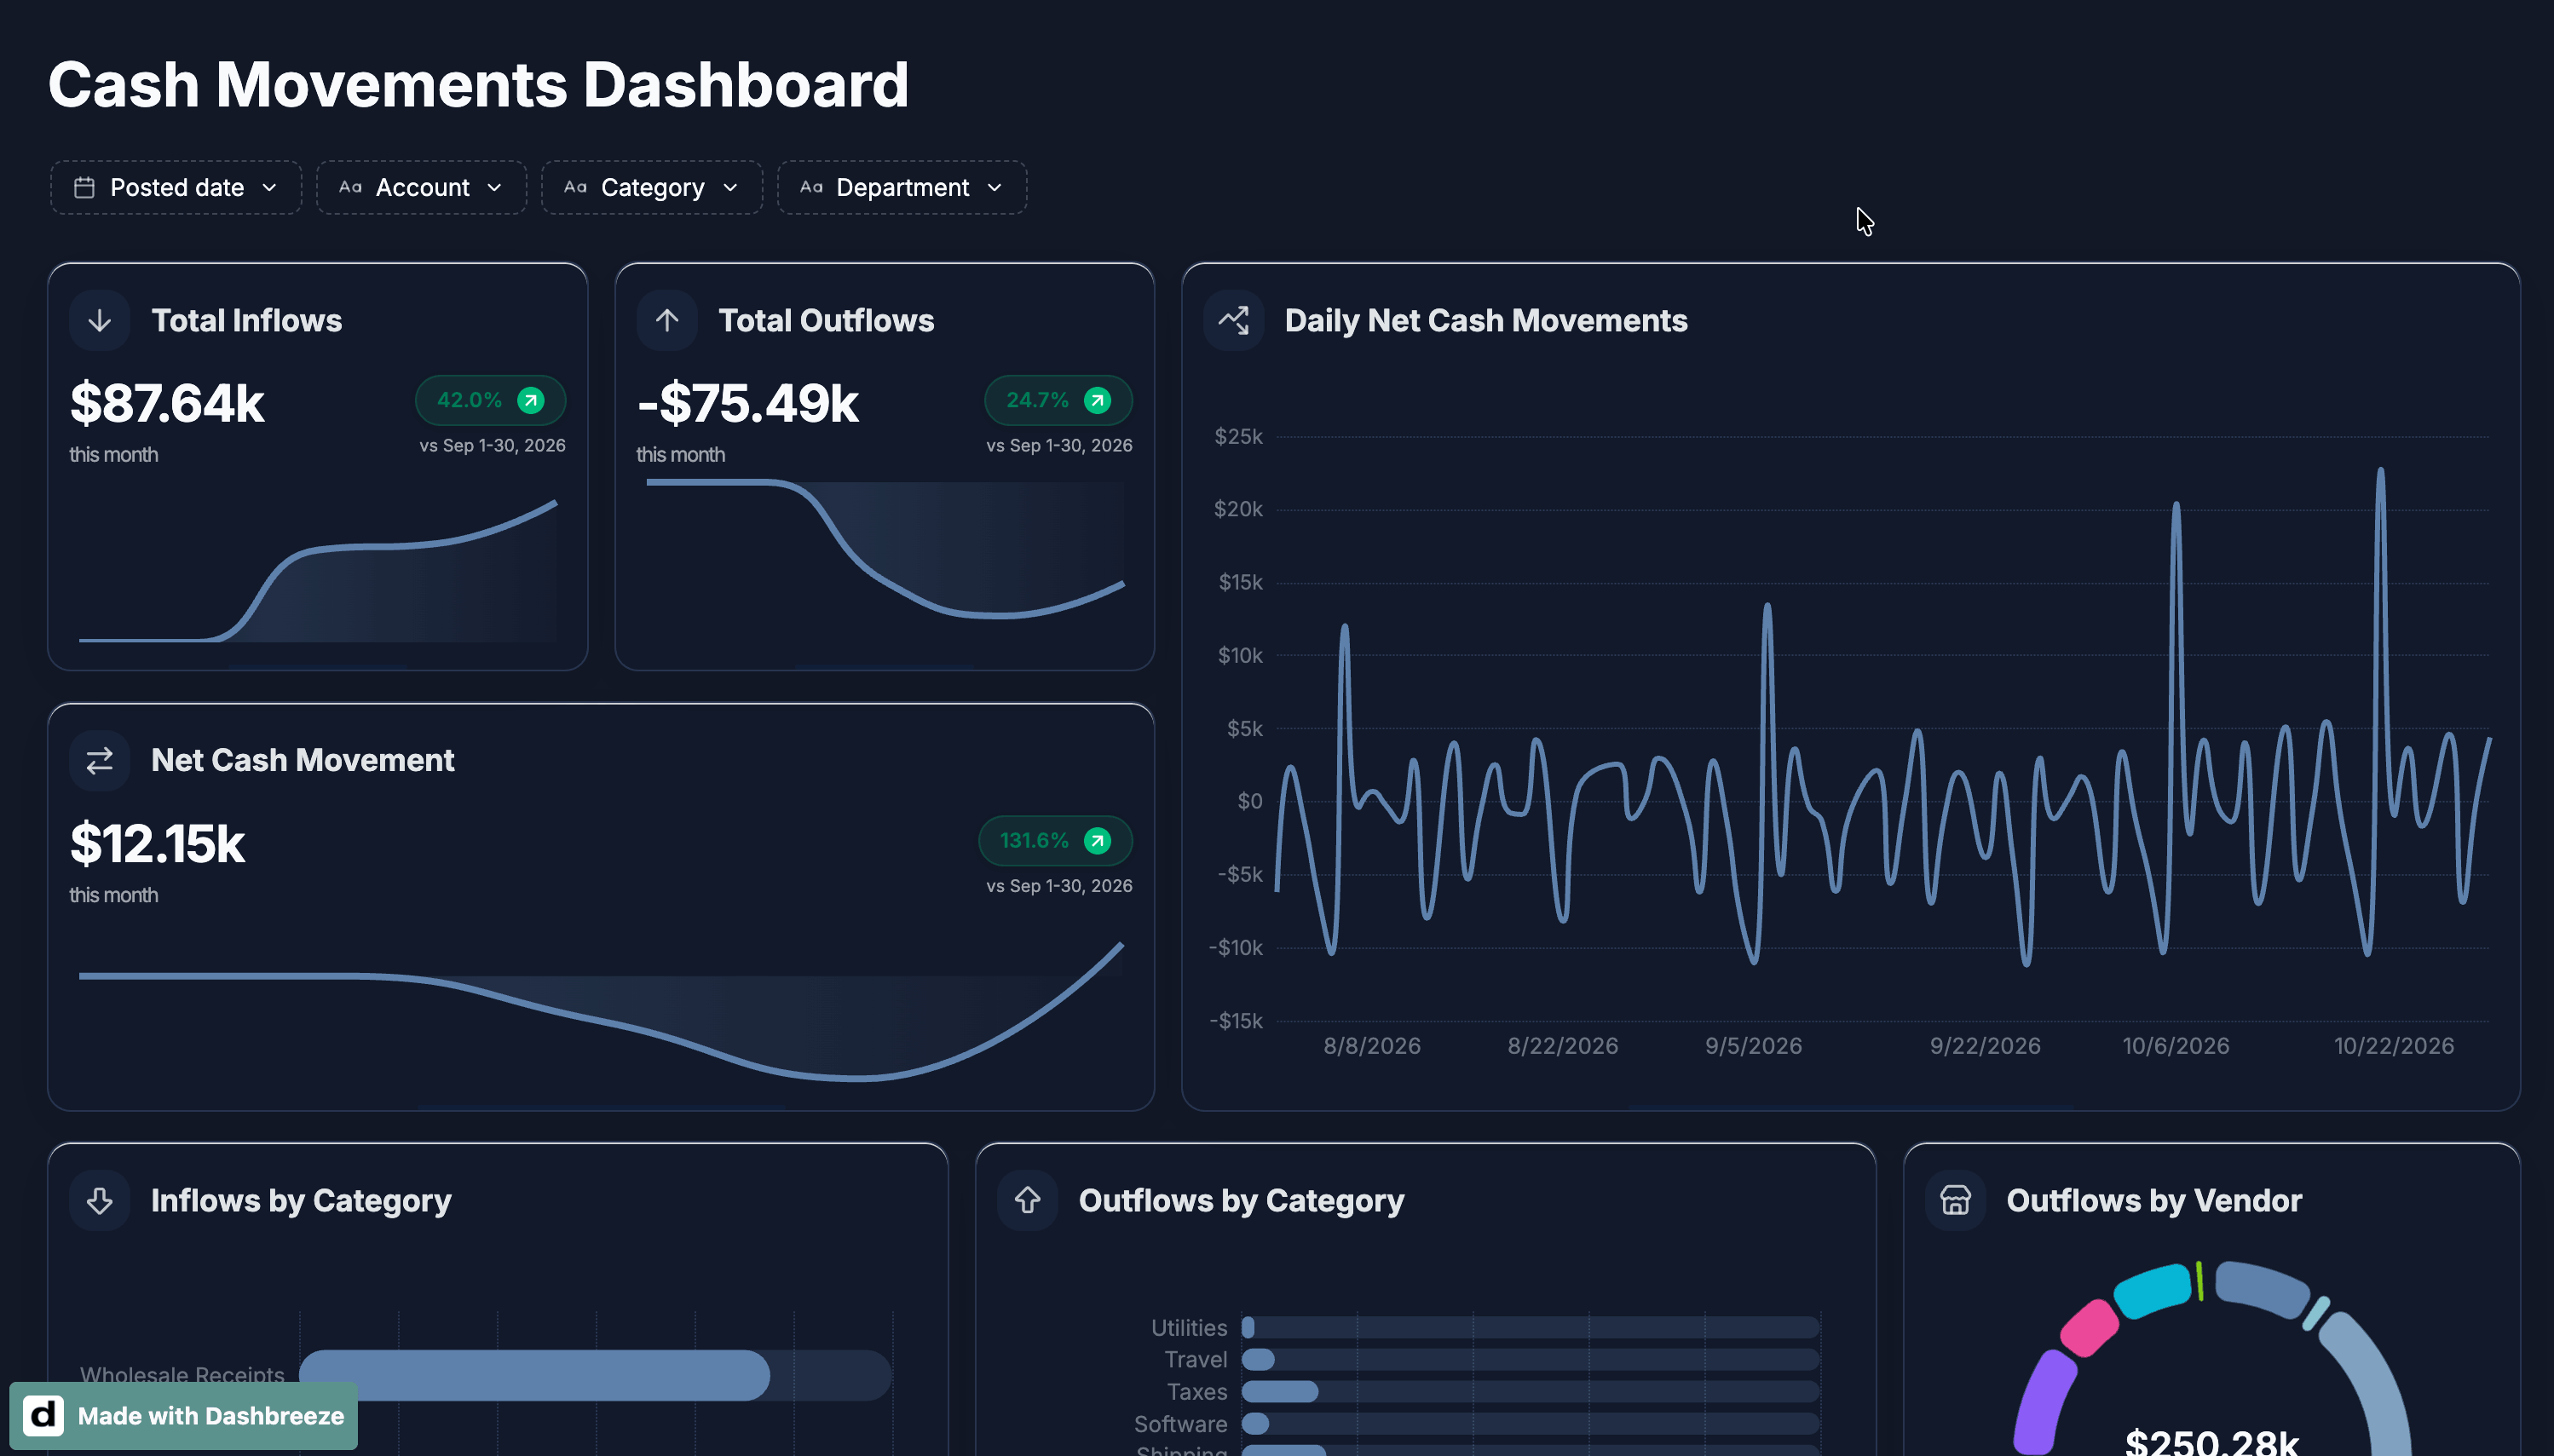This screenshot has height=1456, width=2554.
Task: Click the Daily Net Cash Movements trend icon
Action: (1234, 320)
